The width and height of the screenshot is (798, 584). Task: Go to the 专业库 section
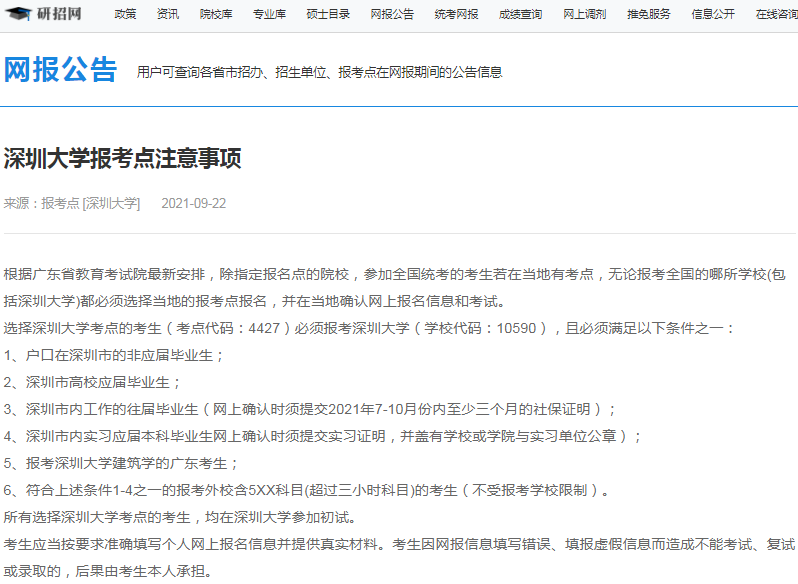pyautogui.click(x=270, y=14)
